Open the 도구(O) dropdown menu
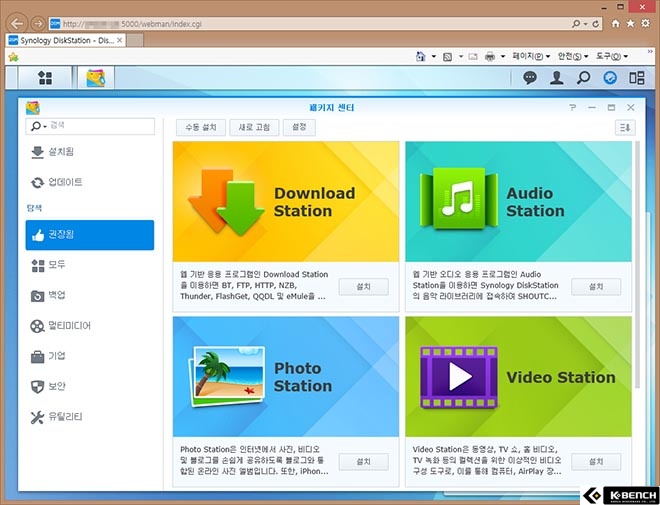The image size is (660, 505). click(x=612, y=56)
